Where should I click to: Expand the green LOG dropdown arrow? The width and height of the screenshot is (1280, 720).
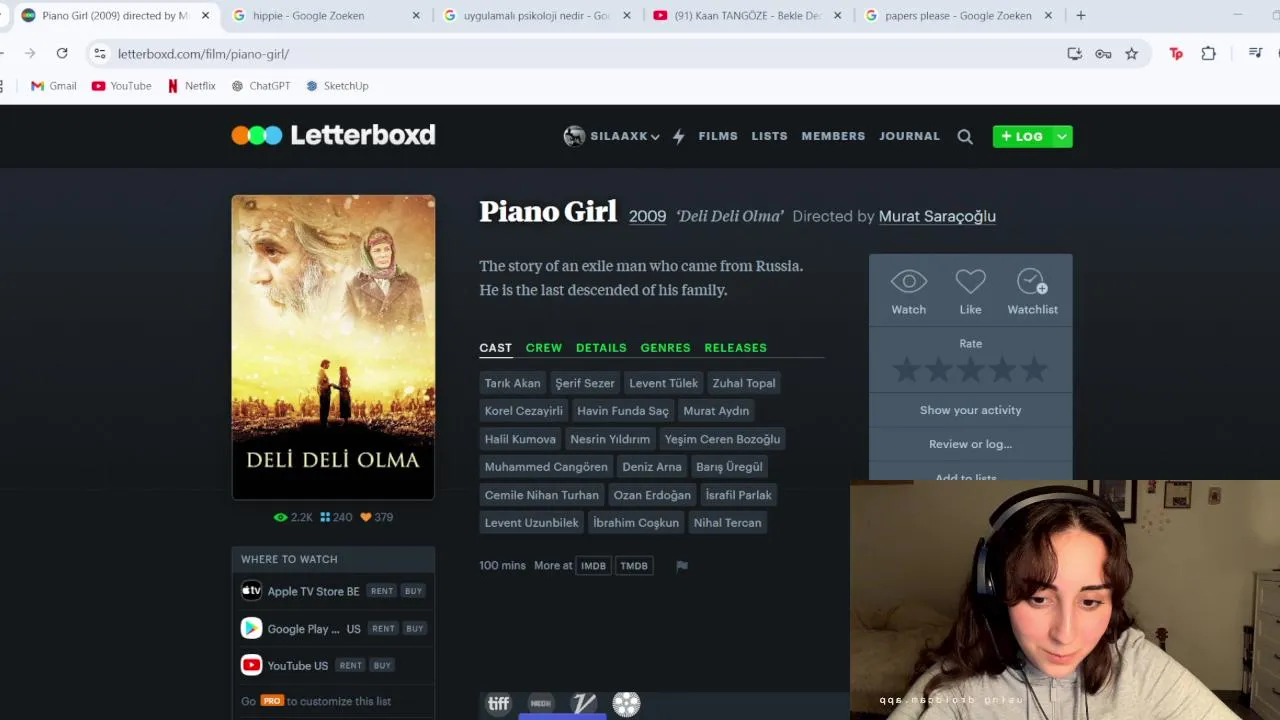pos(1062,136)
